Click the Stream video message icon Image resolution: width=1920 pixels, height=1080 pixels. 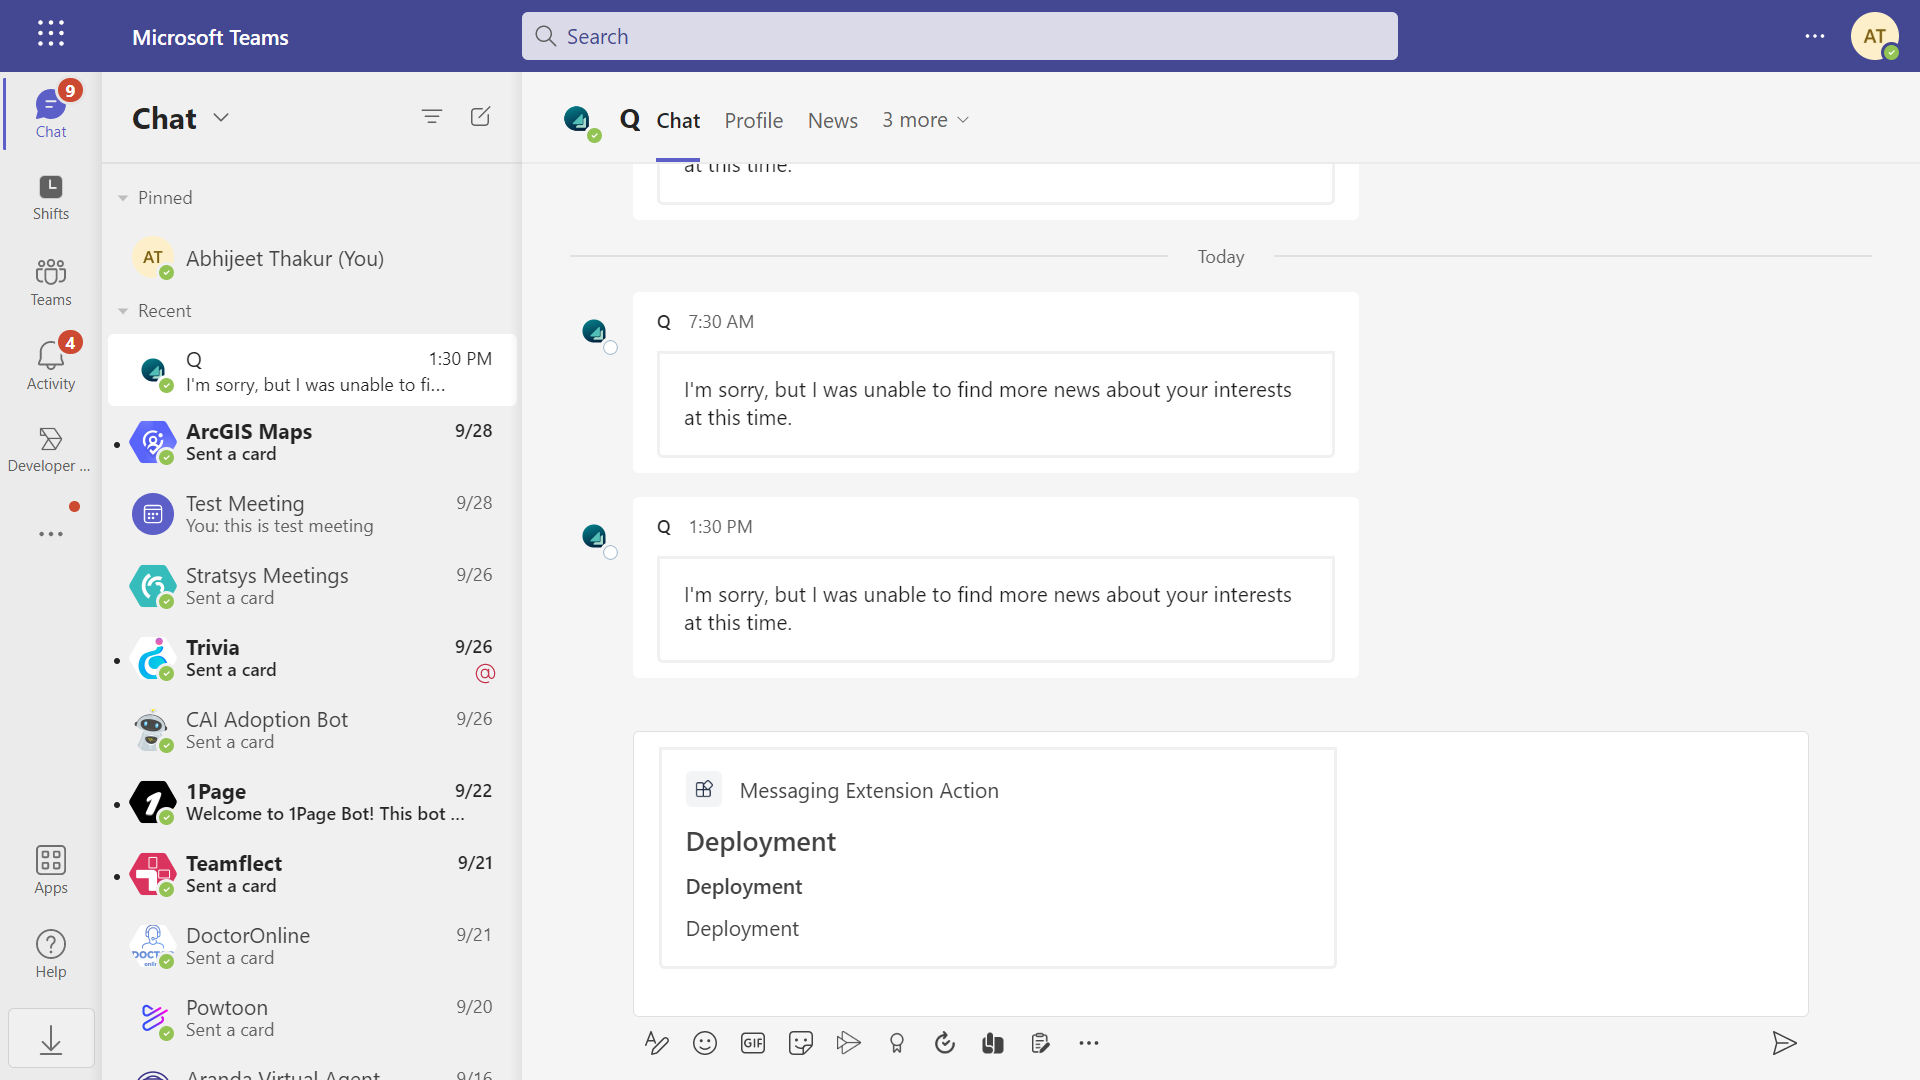pos(849,1043)
